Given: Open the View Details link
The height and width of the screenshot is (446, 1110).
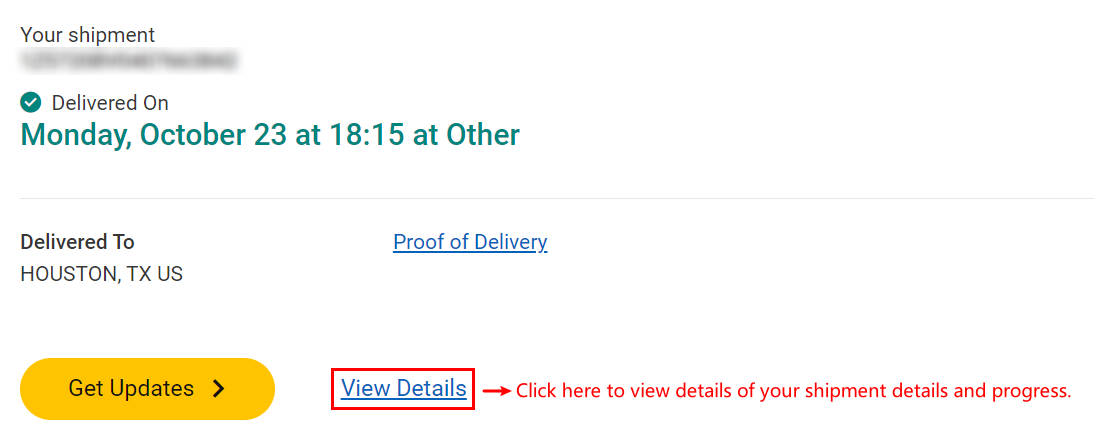Looking at the screenshot, I should [x=404, y=388].
